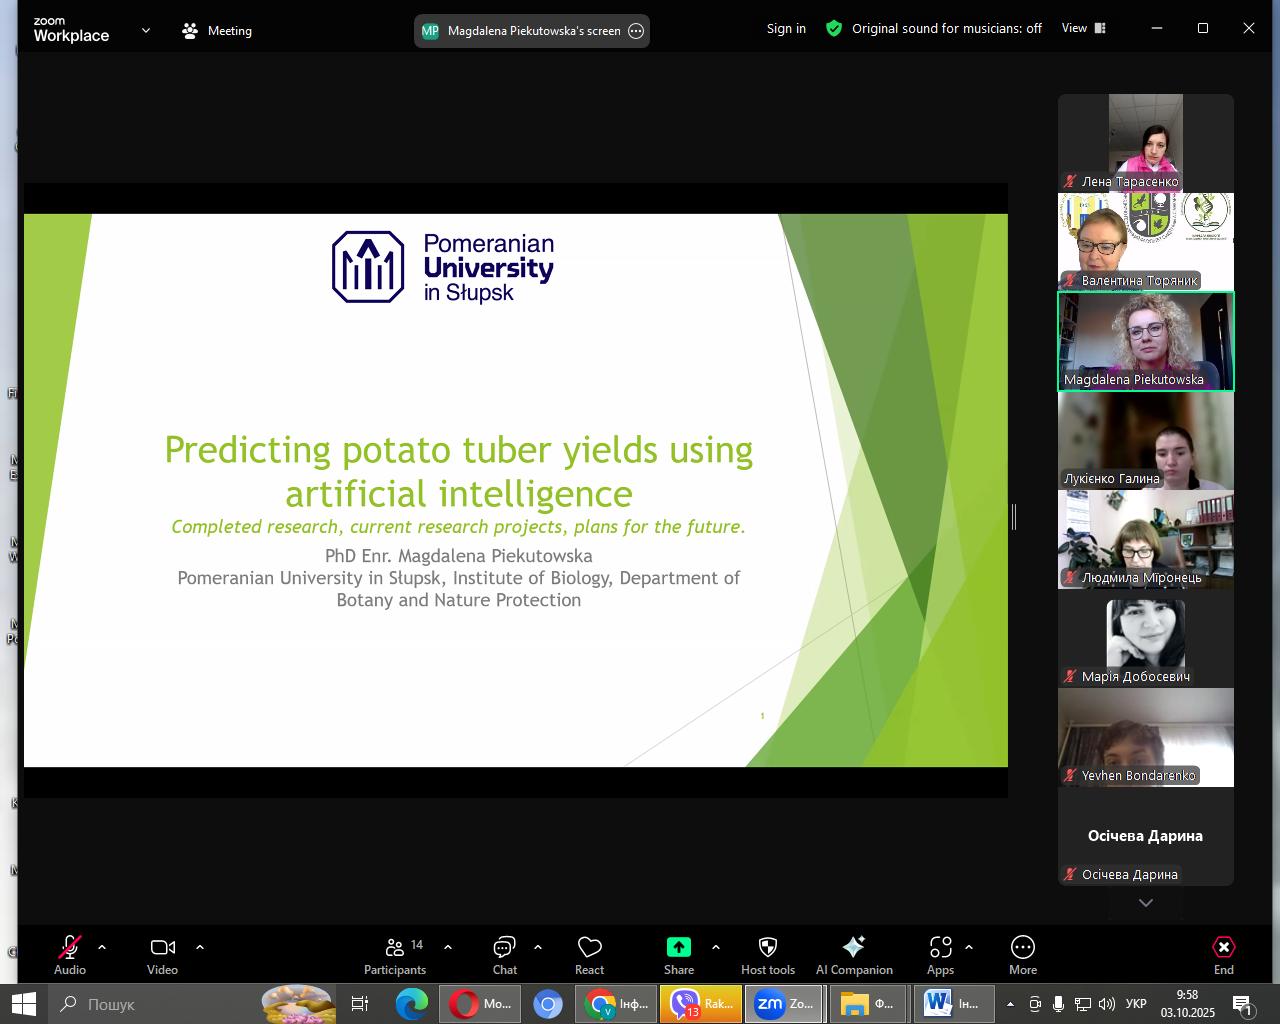The width and height of the screenshot is (1280, 1024).
Task: Select the Meeting tab
Action: (x=217, y=31)
